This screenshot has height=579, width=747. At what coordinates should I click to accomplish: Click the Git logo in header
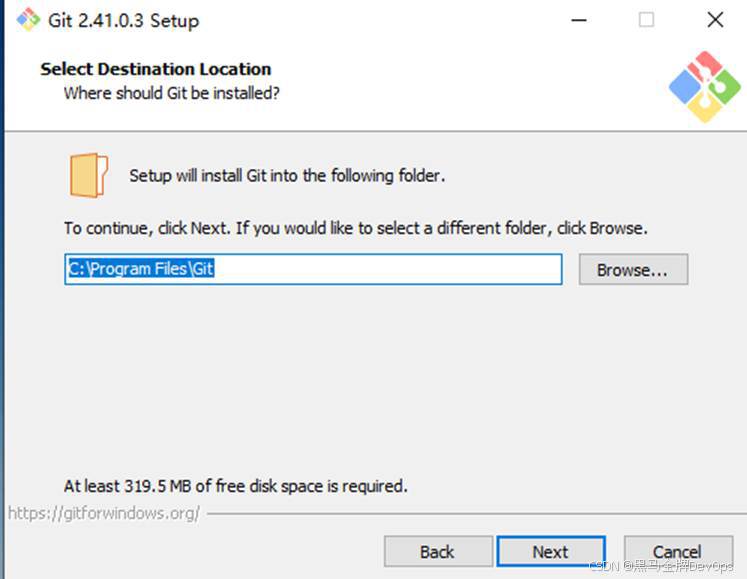point(705,86)
